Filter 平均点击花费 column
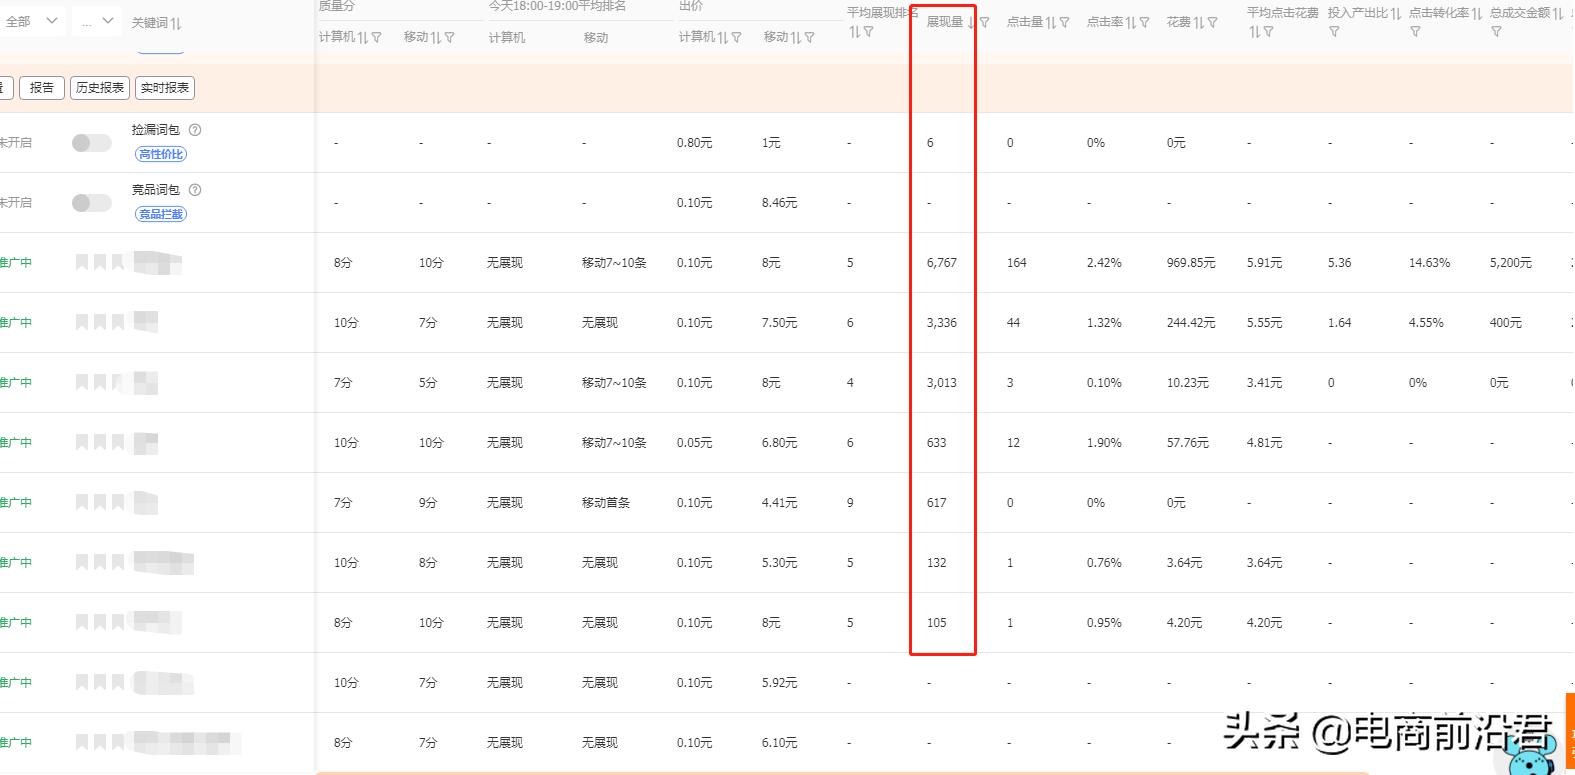Viewport: 1575px width, 775px height. (1268, 32)
